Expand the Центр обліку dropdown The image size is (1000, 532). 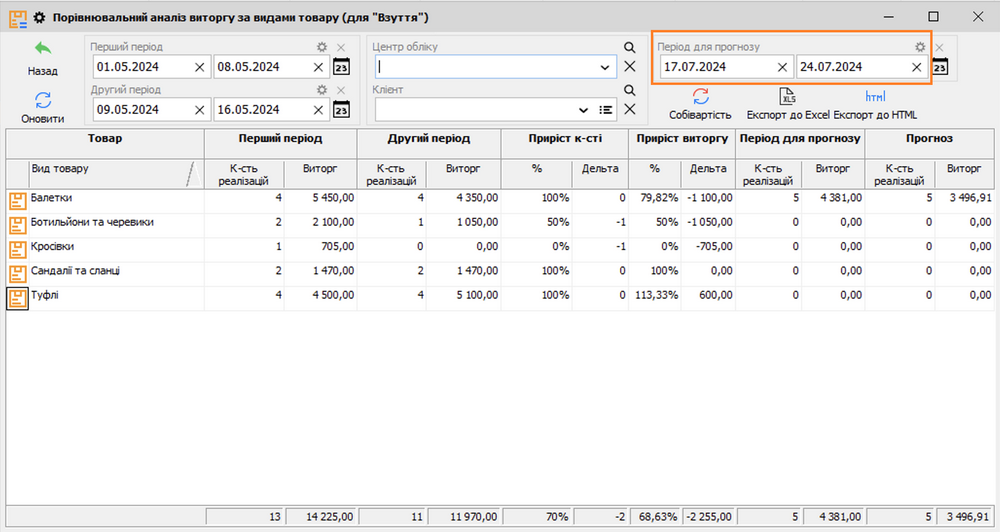pos(605,67)
